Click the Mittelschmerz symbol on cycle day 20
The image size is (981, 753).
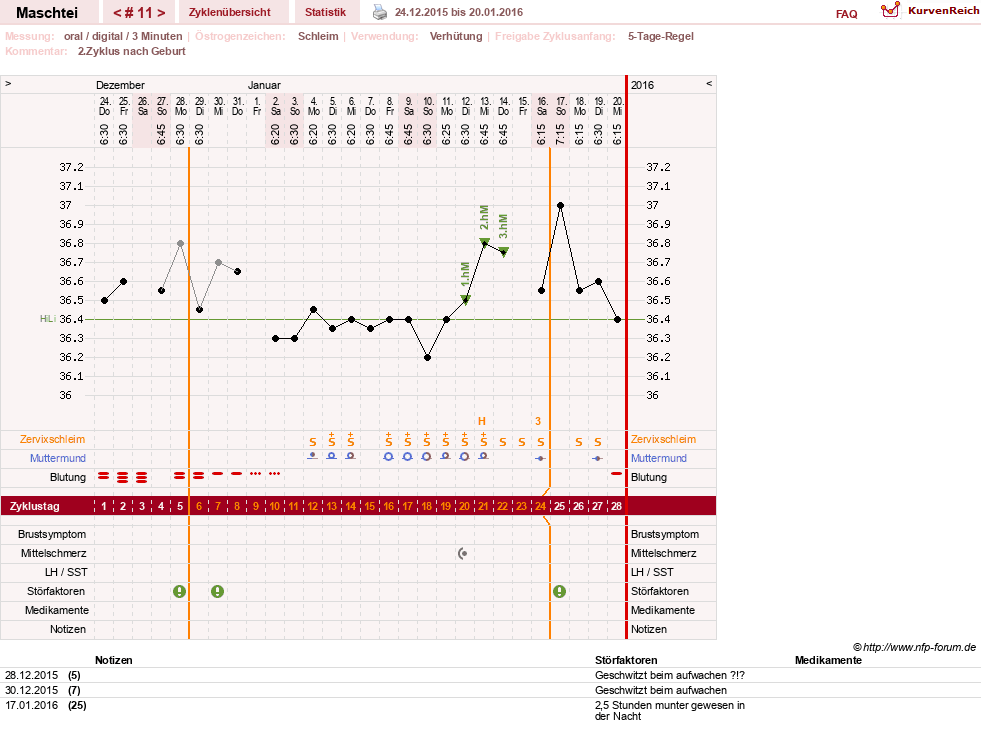tap(463, 553)
